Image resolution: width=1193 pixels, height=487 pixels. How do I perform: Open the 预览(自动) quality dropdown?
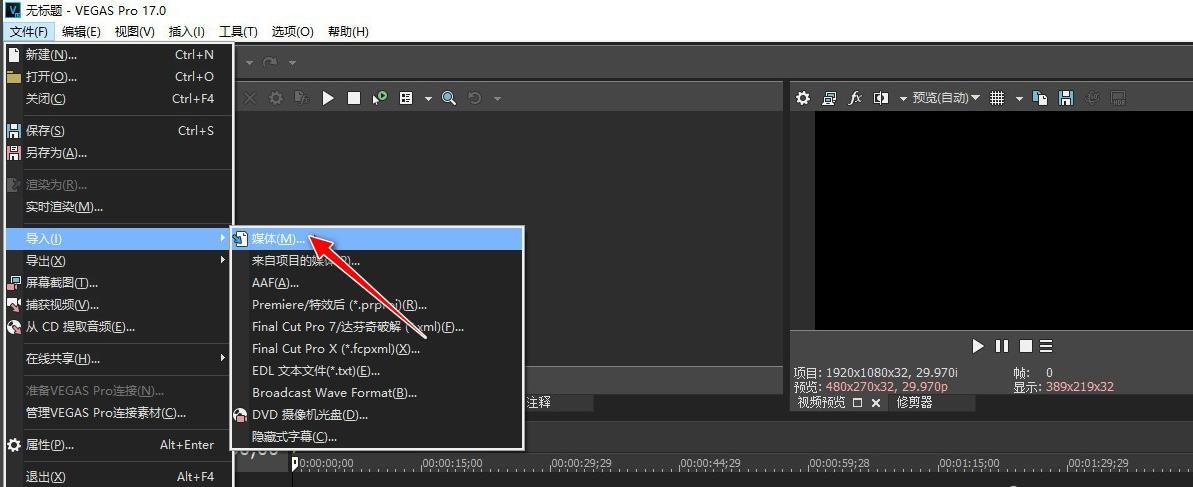[946, 98]
